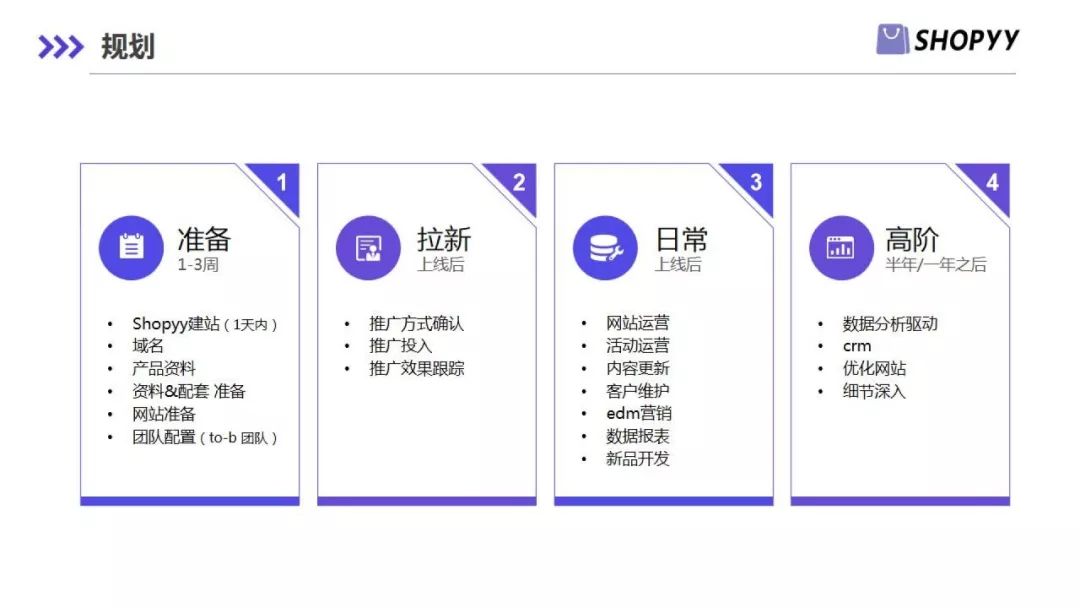1080x608 pixels.
Task: Click the 活动运营 bullet item
Action: coord(638,346)
